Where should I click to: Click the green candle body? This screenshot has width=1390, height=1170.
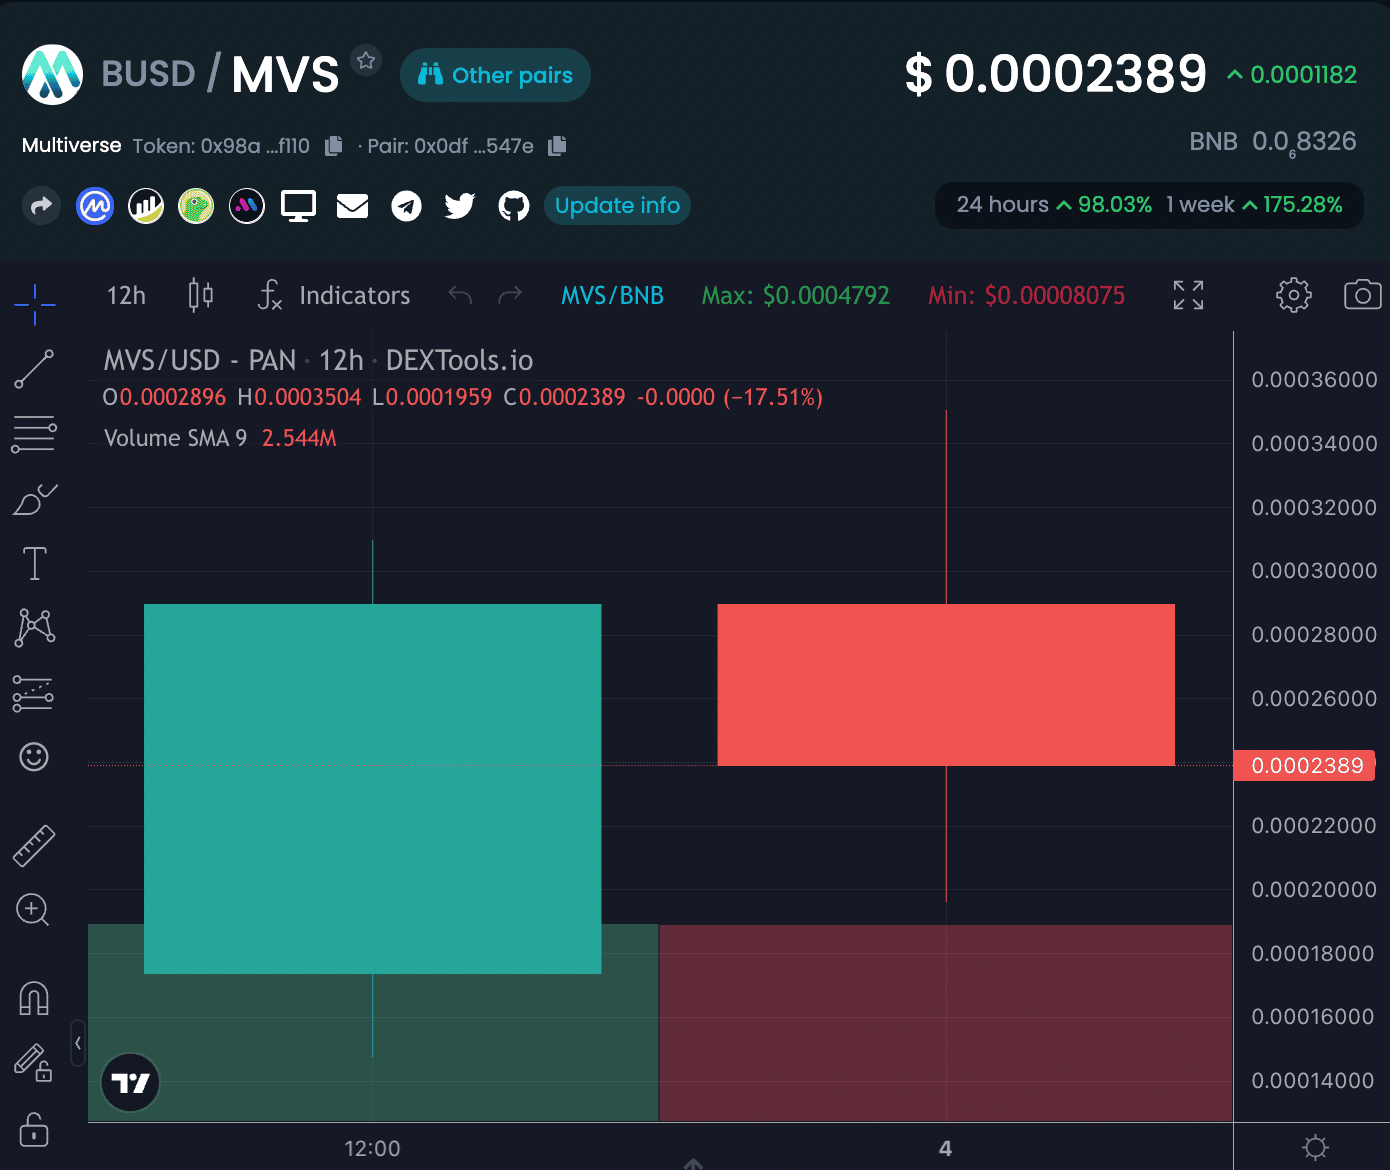[x=372, y=788]
